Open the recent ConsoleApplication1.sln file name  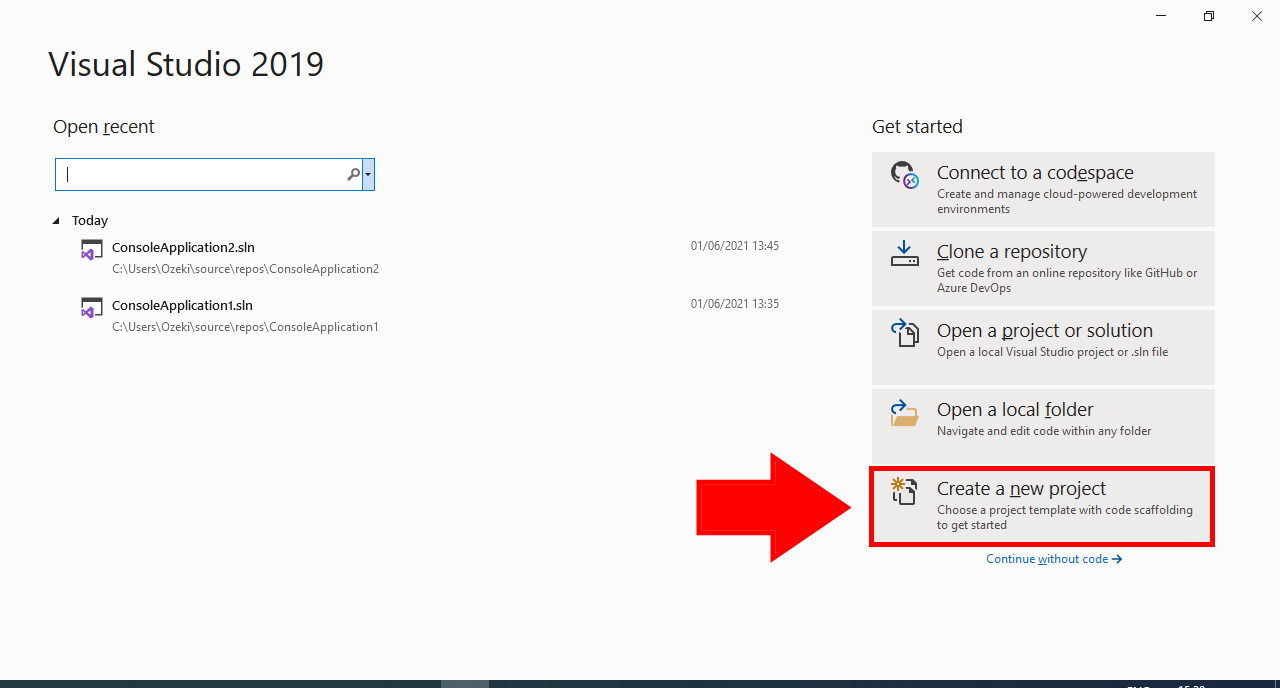(182, 305)
